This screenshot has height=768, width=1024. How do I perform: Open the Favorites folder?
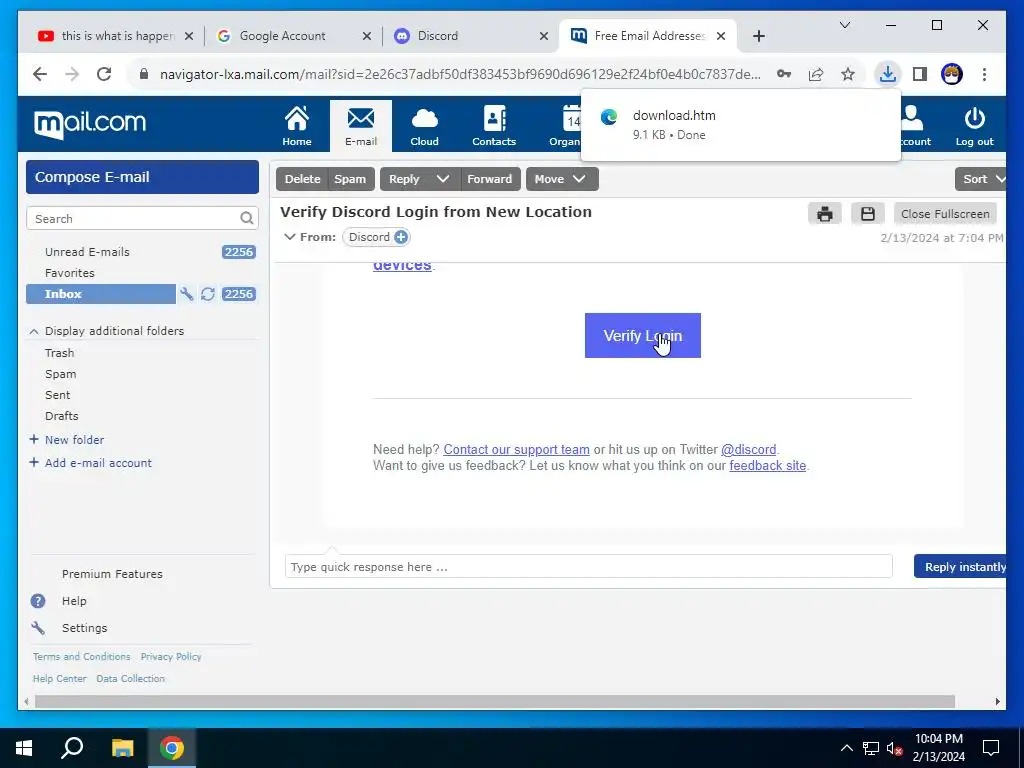(x=70, y=273)
